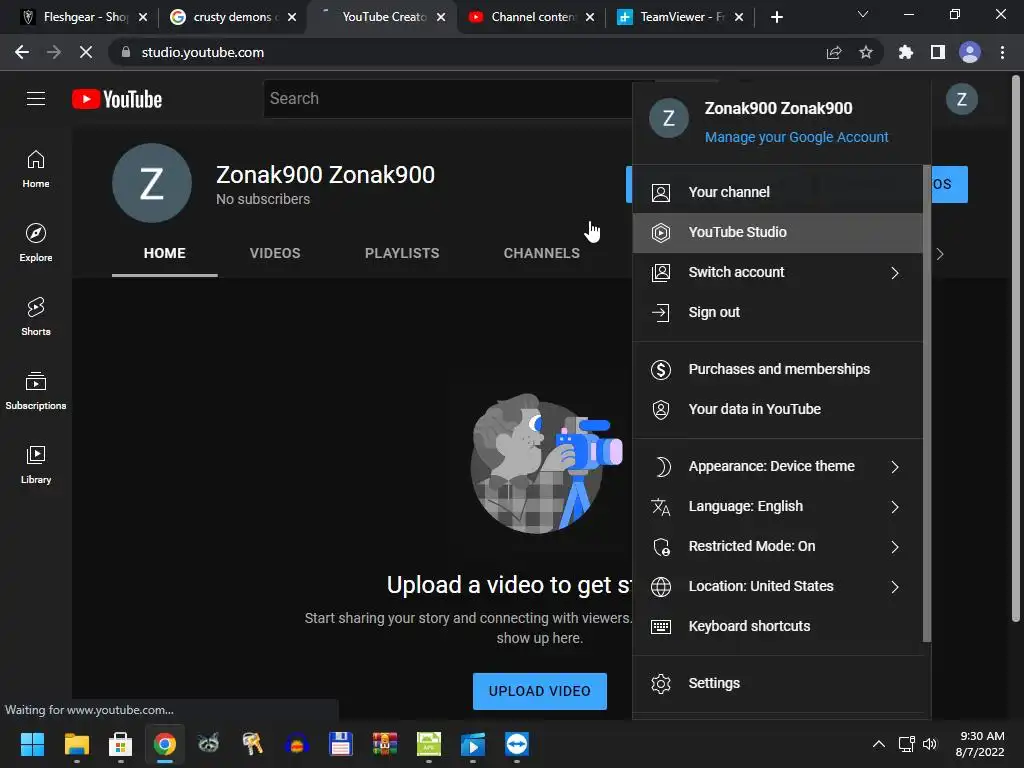Close the YouTube Creator browser tab
Image resolution: width=1024 pixels, height=768 pixels.
coord(441,17)
